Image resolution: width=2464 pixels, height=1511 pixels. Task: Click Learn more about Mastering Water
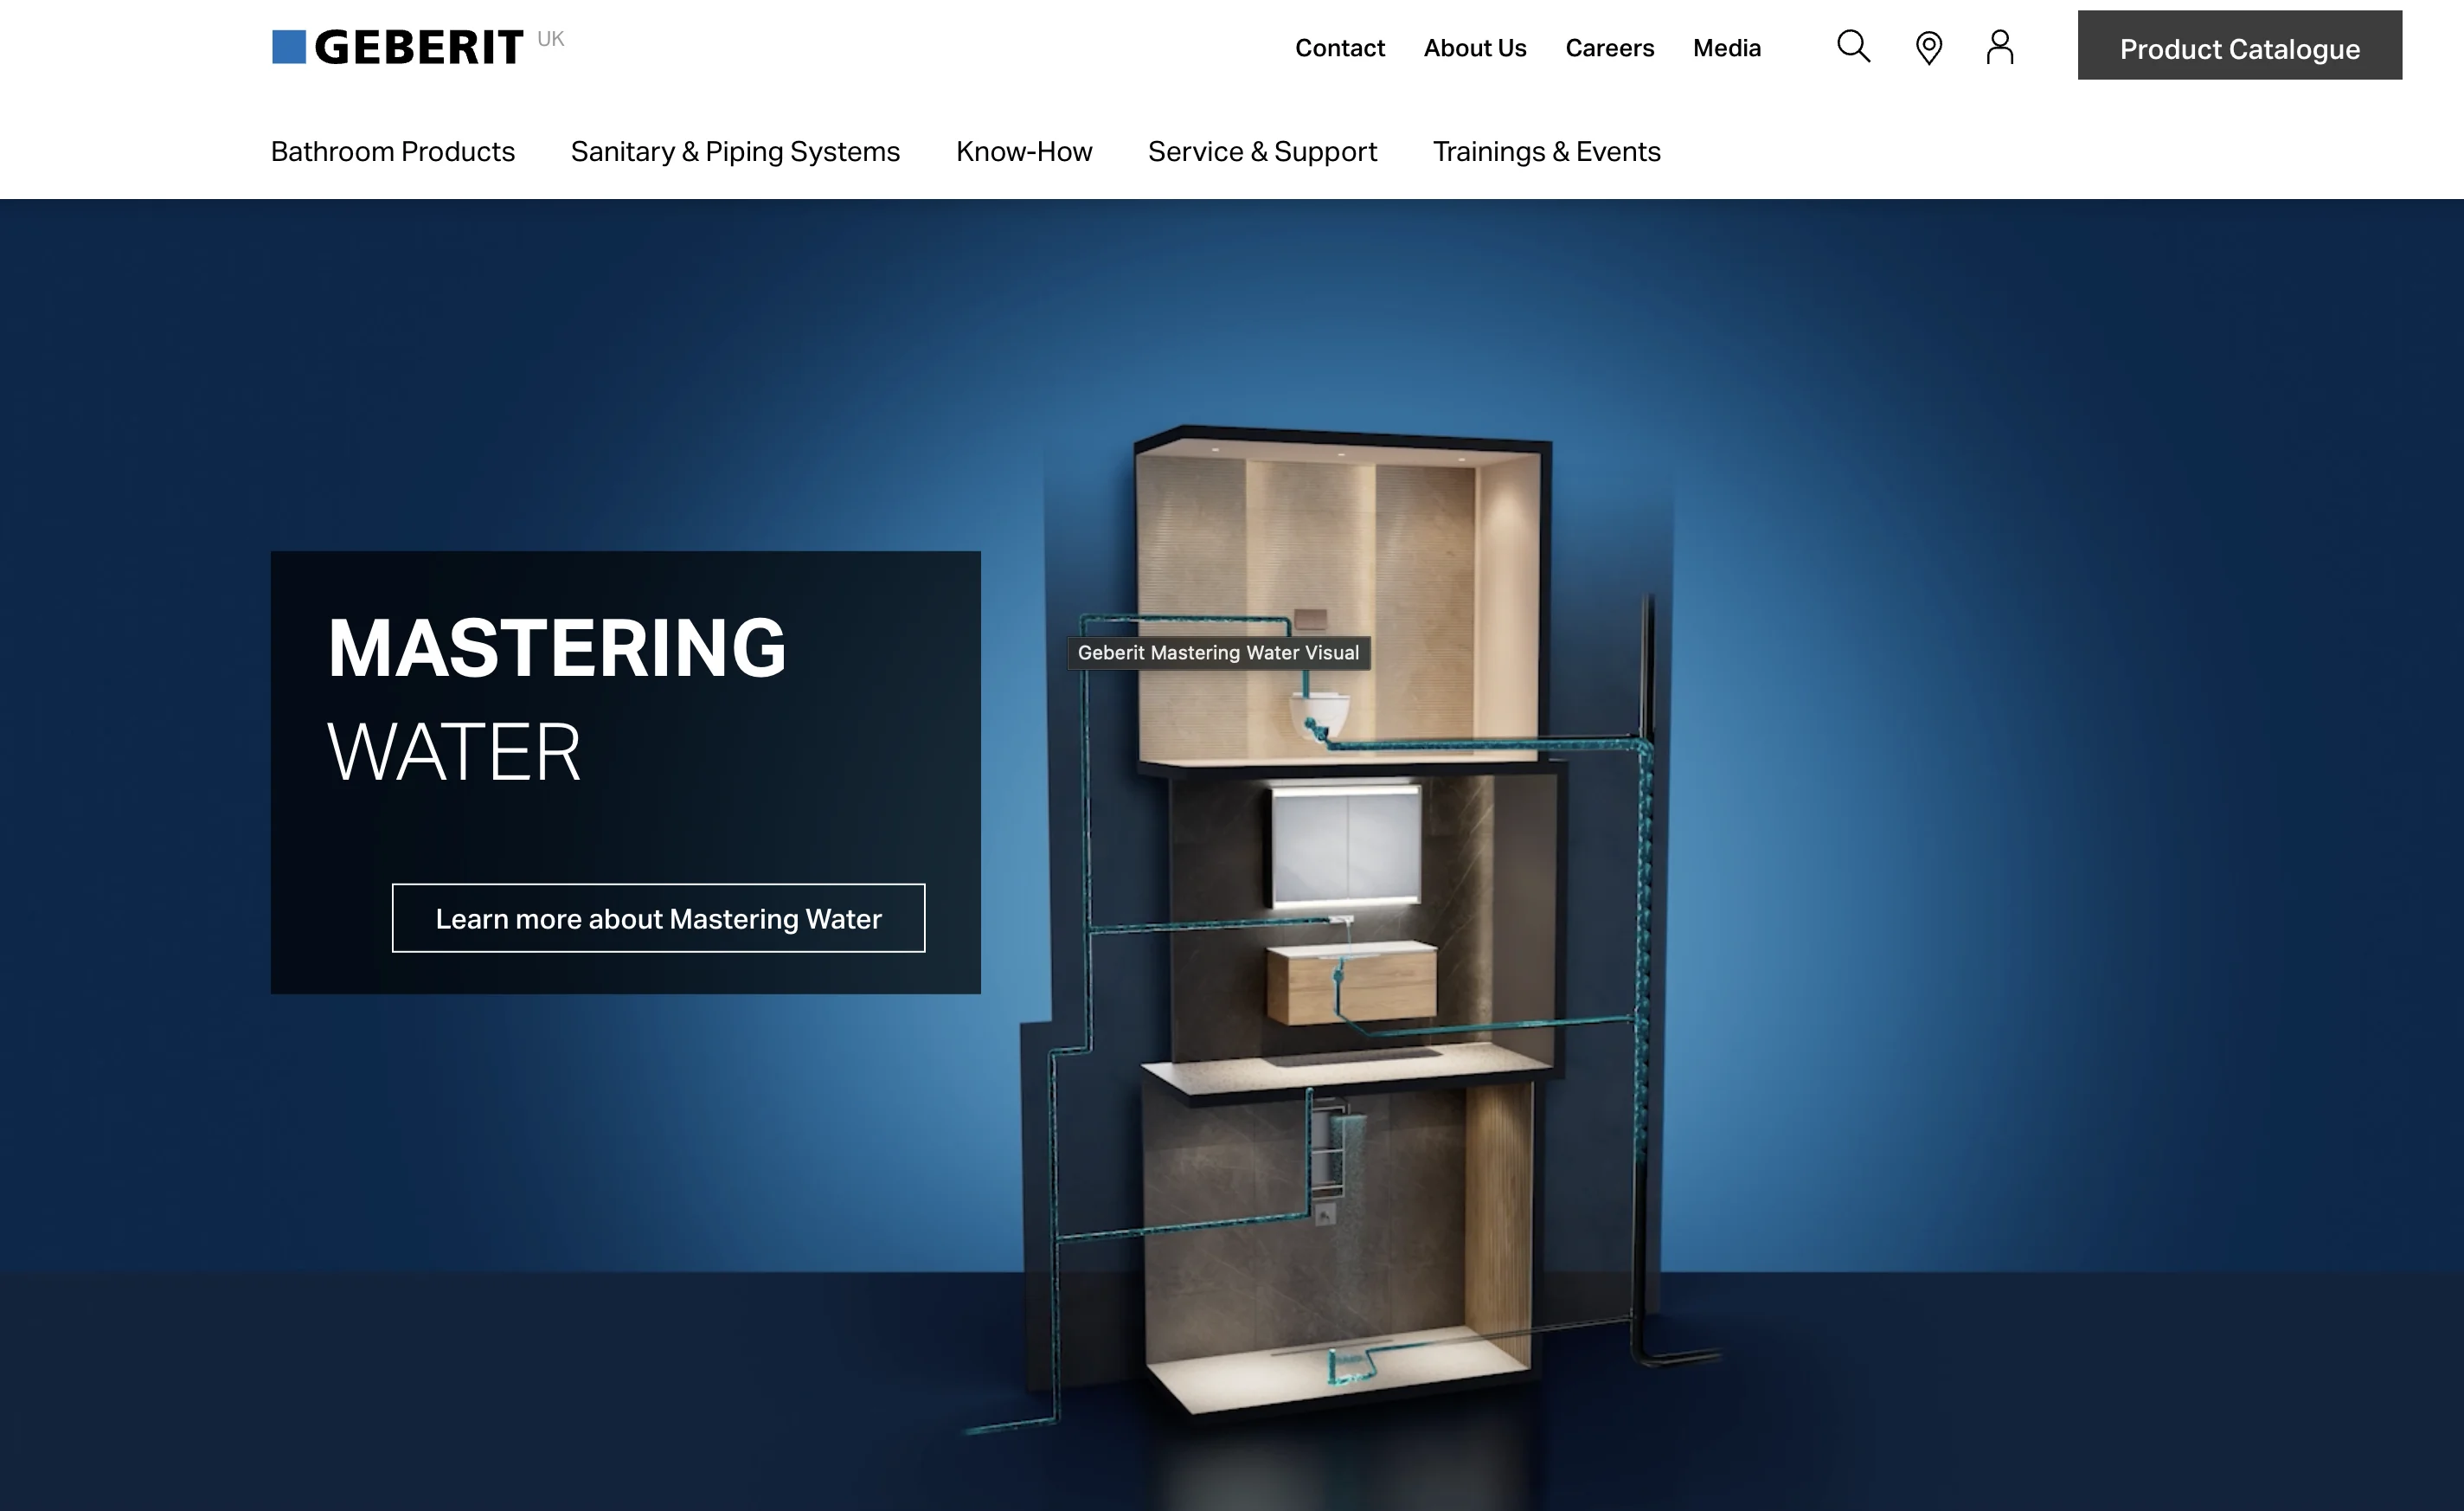(657, 918)
